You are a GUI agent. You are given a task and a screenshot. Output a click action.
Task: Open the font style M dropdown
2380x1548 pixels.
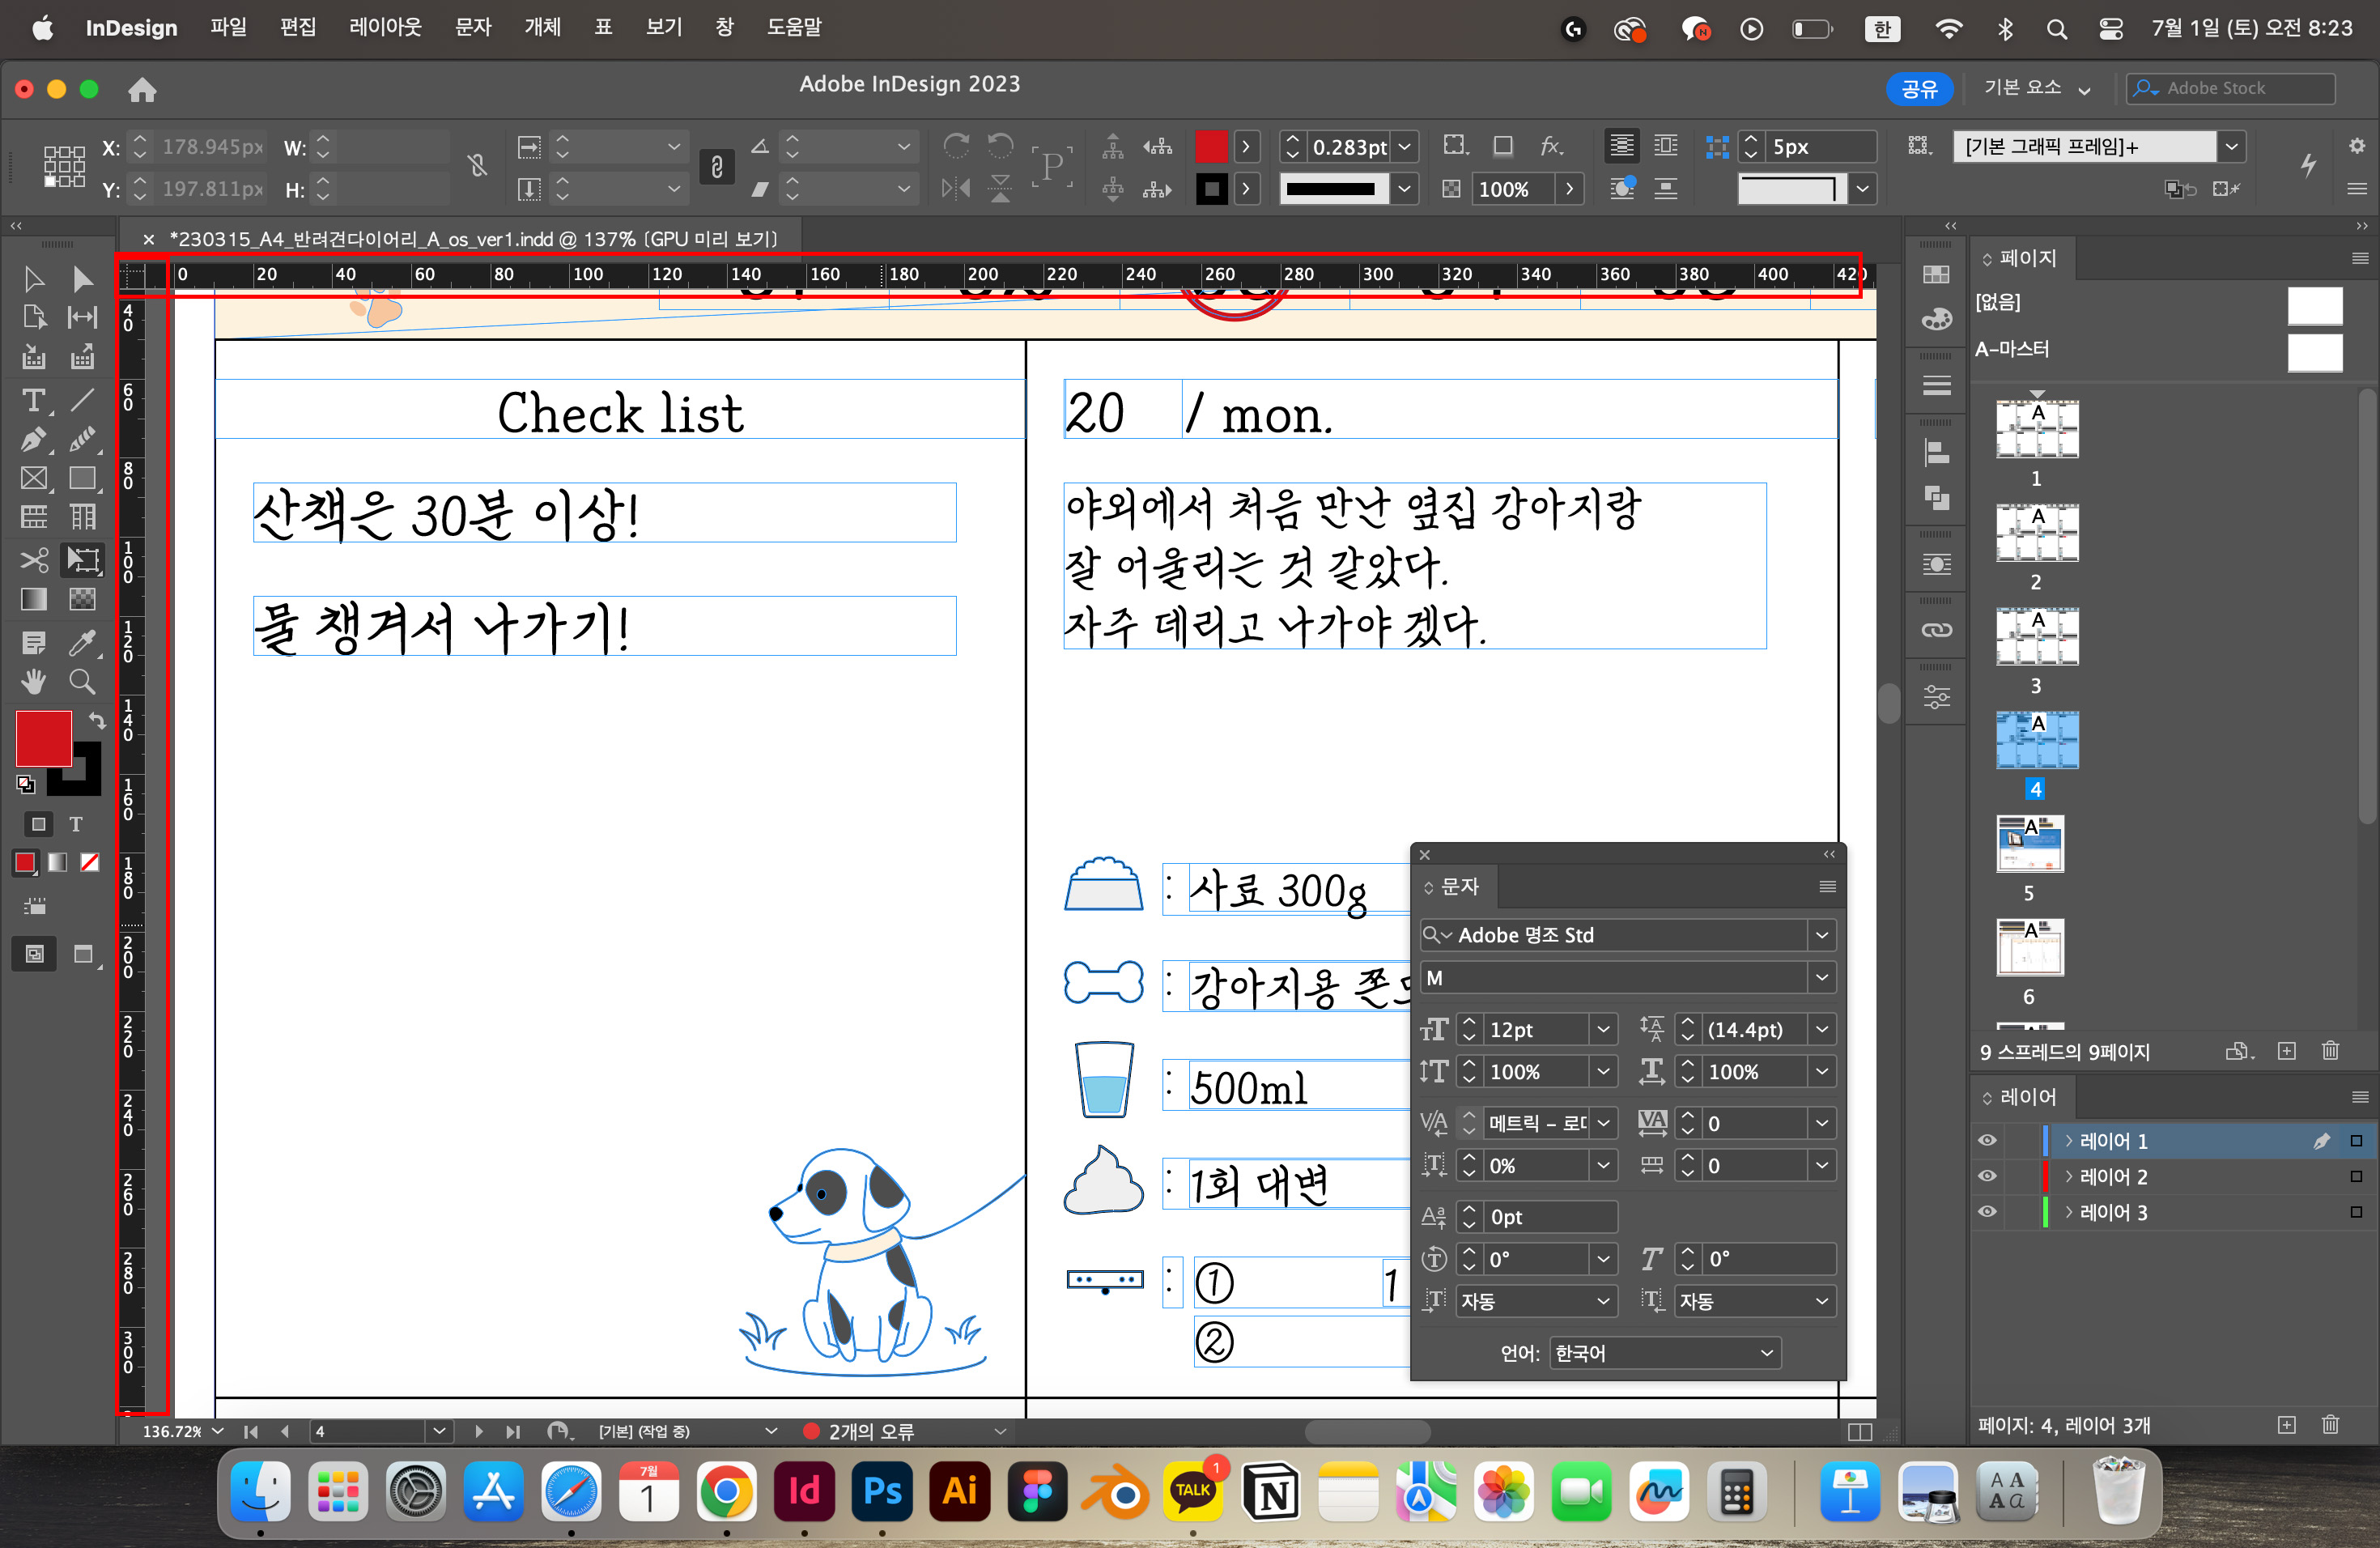1821,978
